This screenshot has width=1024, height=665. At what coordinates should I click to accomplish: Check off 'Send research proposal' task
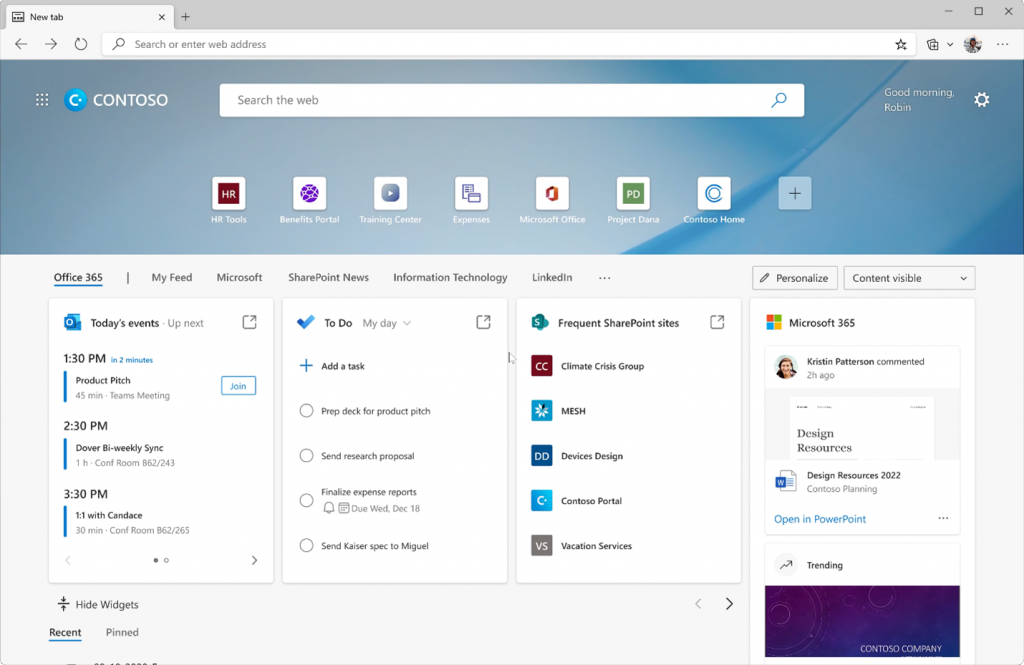point(306,455)
